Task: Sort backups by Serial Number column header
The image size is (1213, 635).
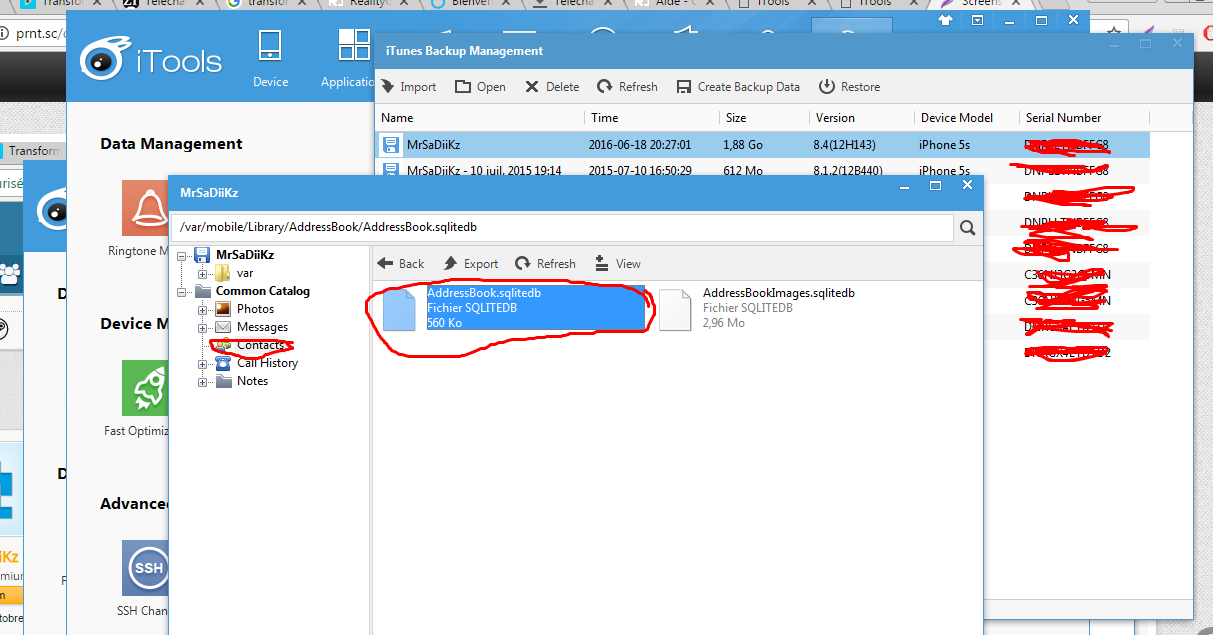Action: [x=1063, y=118]
